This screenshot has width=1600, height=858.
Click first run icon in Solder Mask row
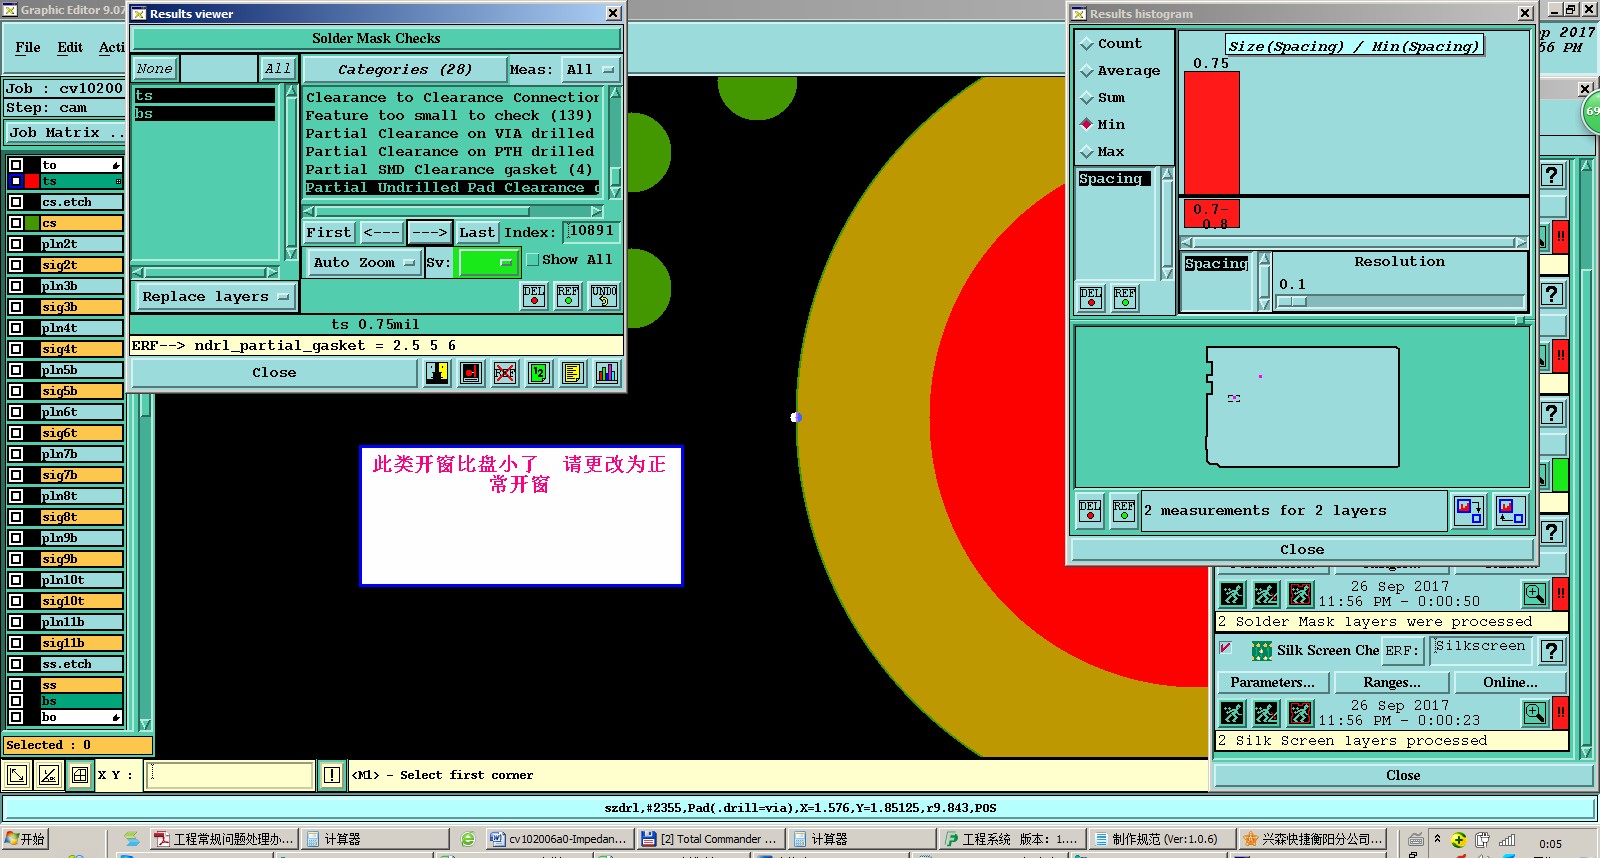point(1233,595)
